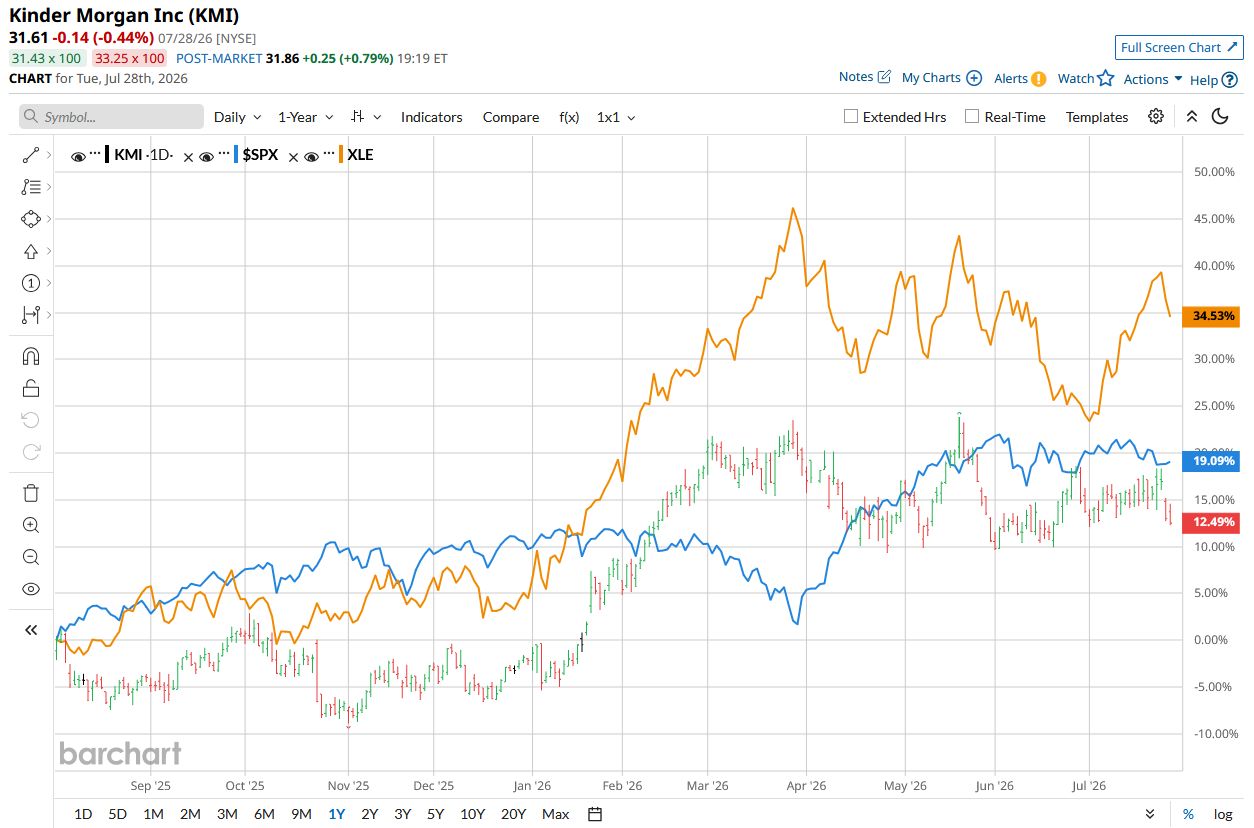
Task: Open Full Screen Chart
Action: (1178, 47)
